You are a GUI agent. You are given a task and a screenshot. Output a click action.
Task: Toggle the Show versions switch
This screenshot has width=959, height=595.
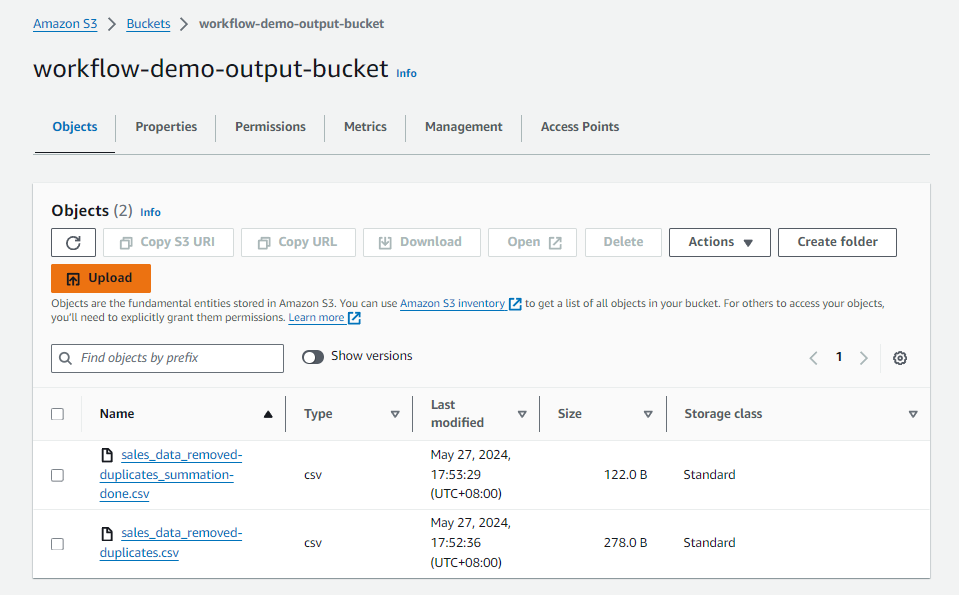pyautogui.click(x=313, y=357)
